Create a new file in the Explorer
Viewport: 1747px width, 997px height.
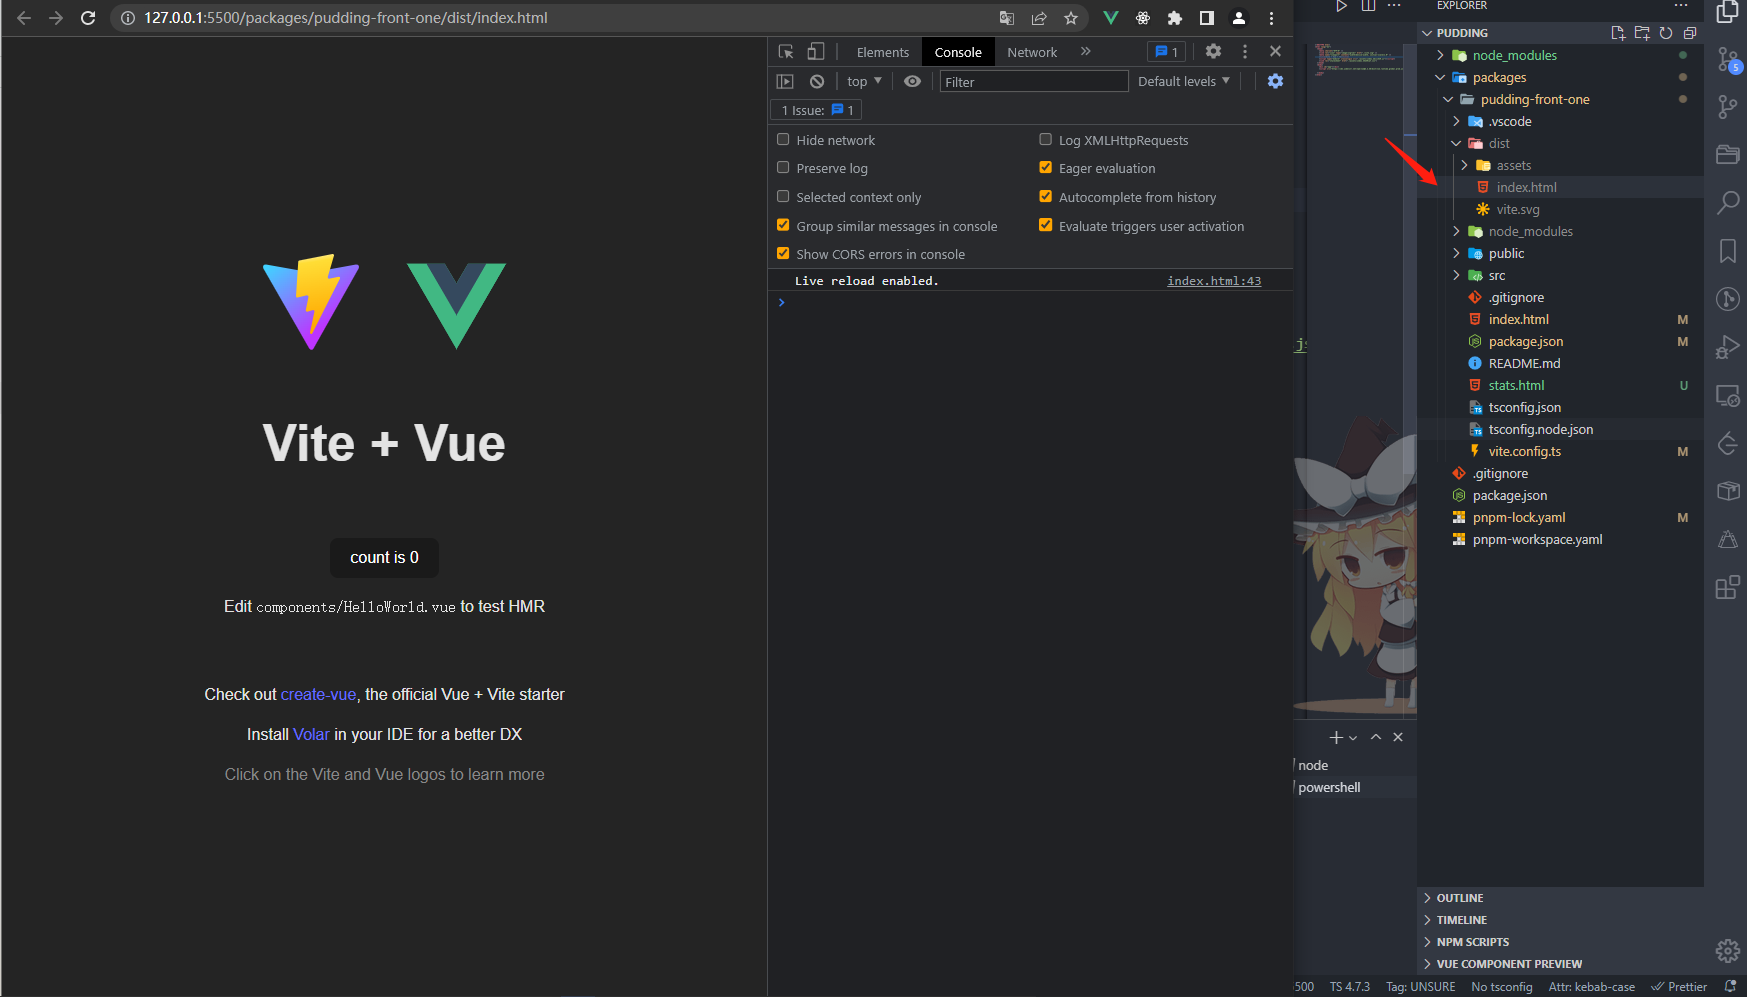[x=1618, y=33]
